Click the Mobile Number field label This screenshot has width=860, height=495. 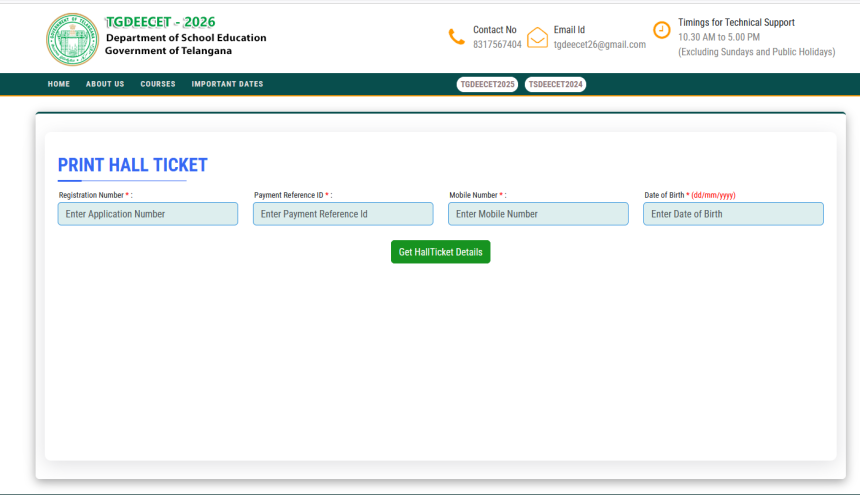pyautogui.click(x=478, y=195)
